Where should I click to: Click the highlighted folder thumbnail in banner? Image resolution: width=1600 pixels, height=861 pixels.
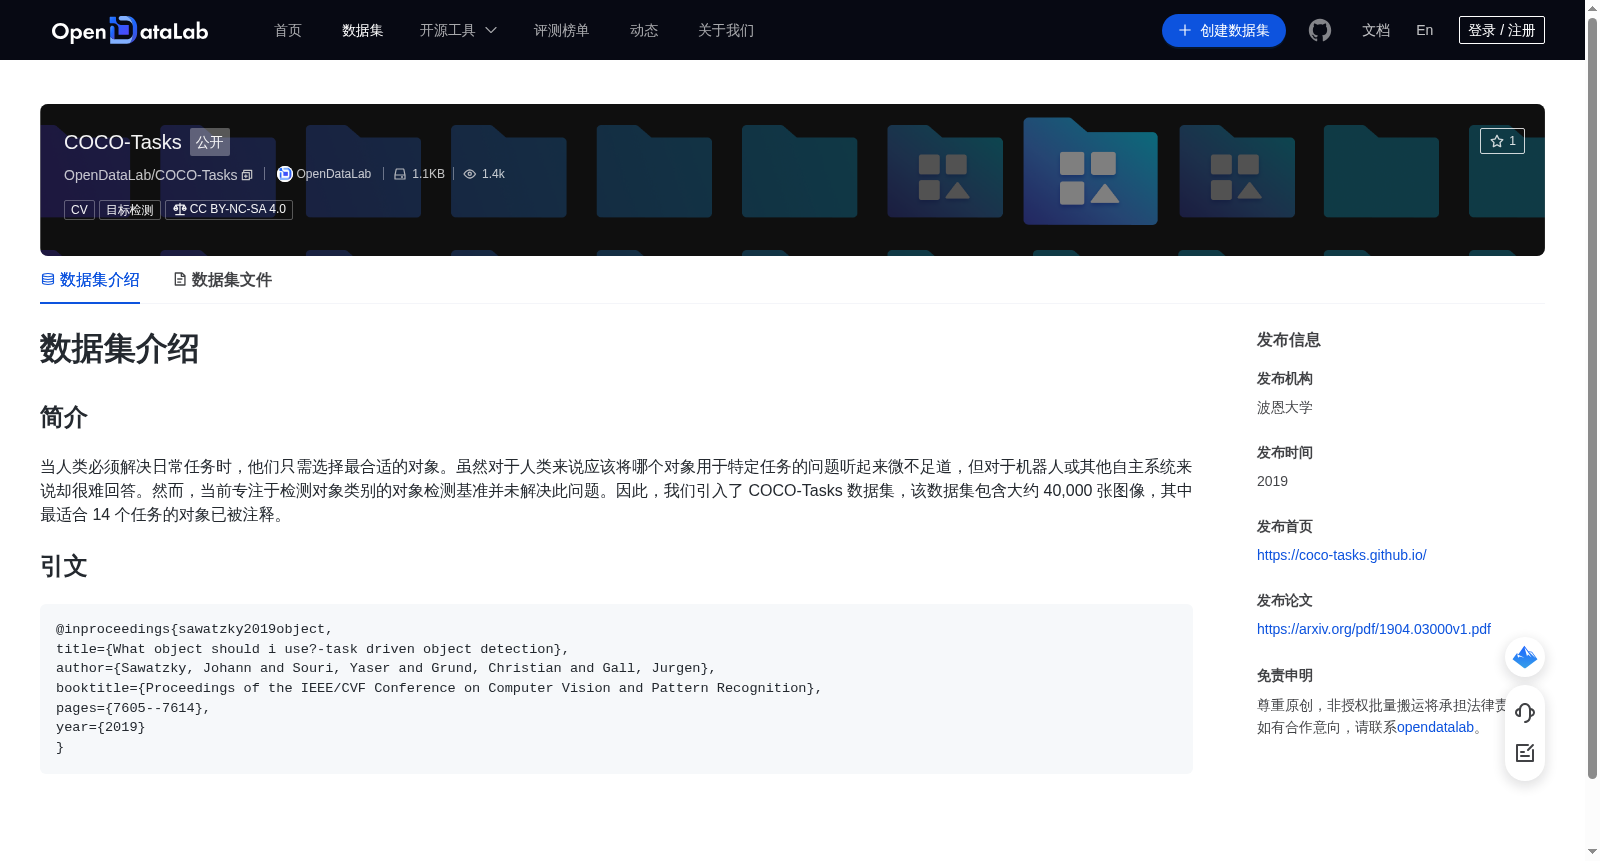(1090, 171)
